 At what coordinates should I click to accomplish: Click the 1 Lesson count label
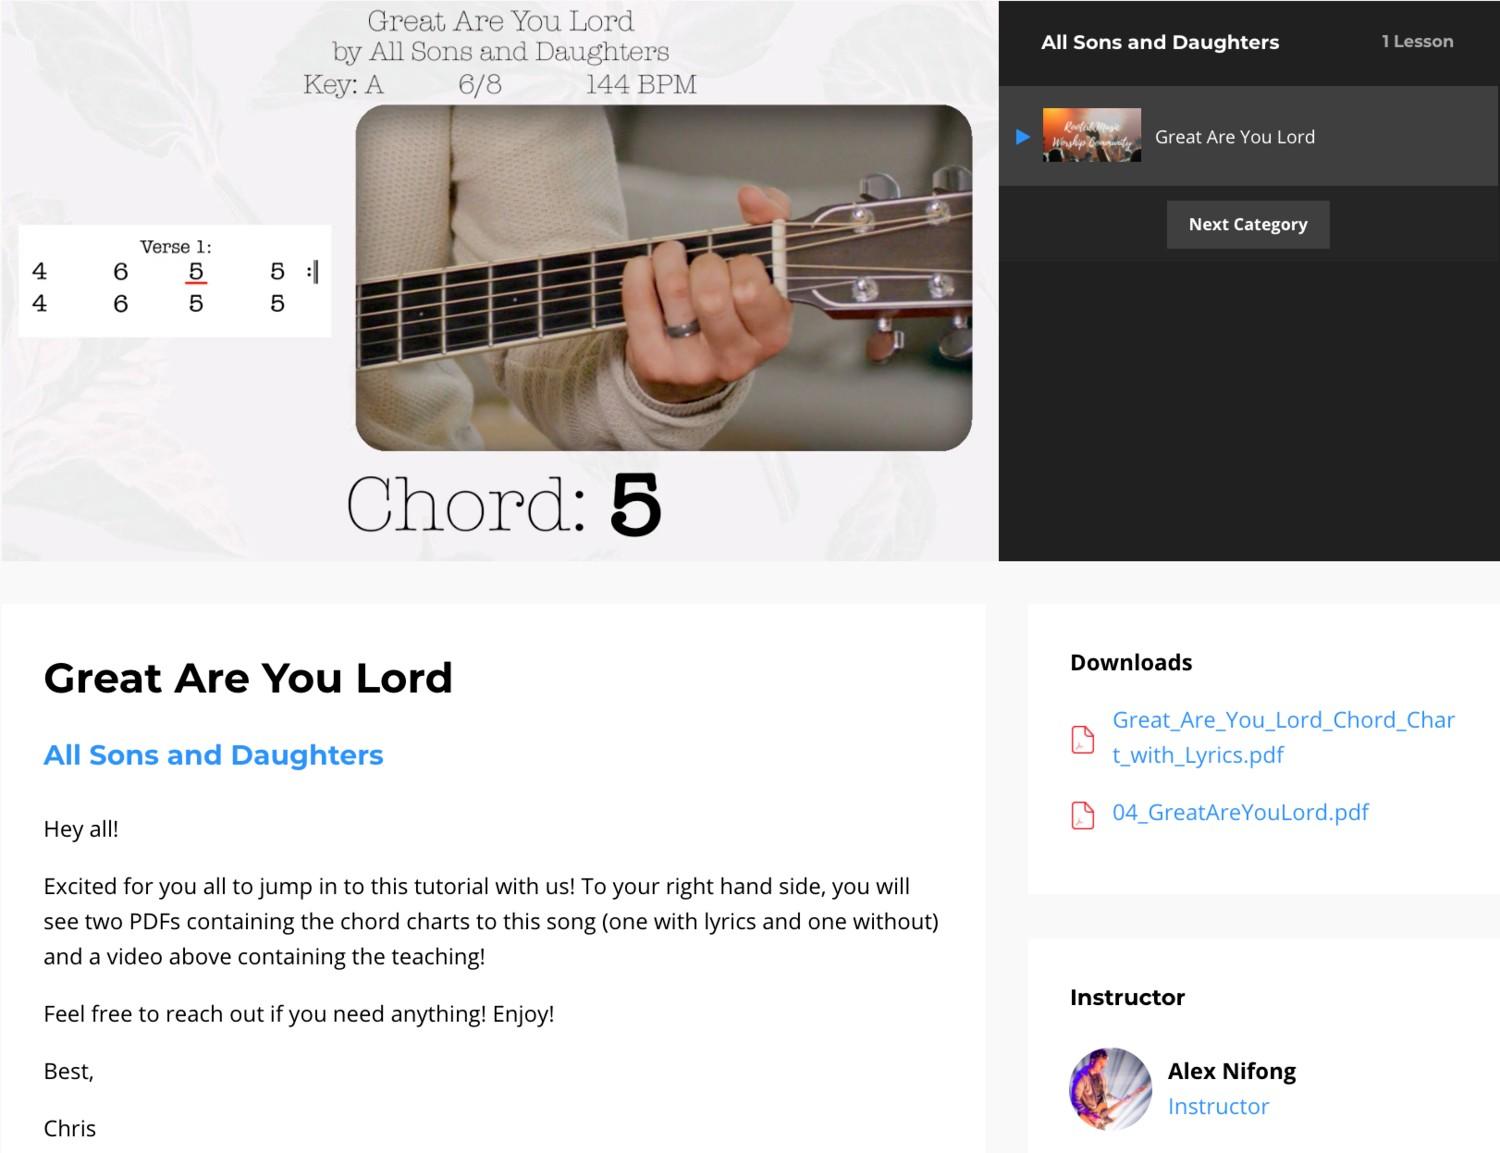[1417, 41]
